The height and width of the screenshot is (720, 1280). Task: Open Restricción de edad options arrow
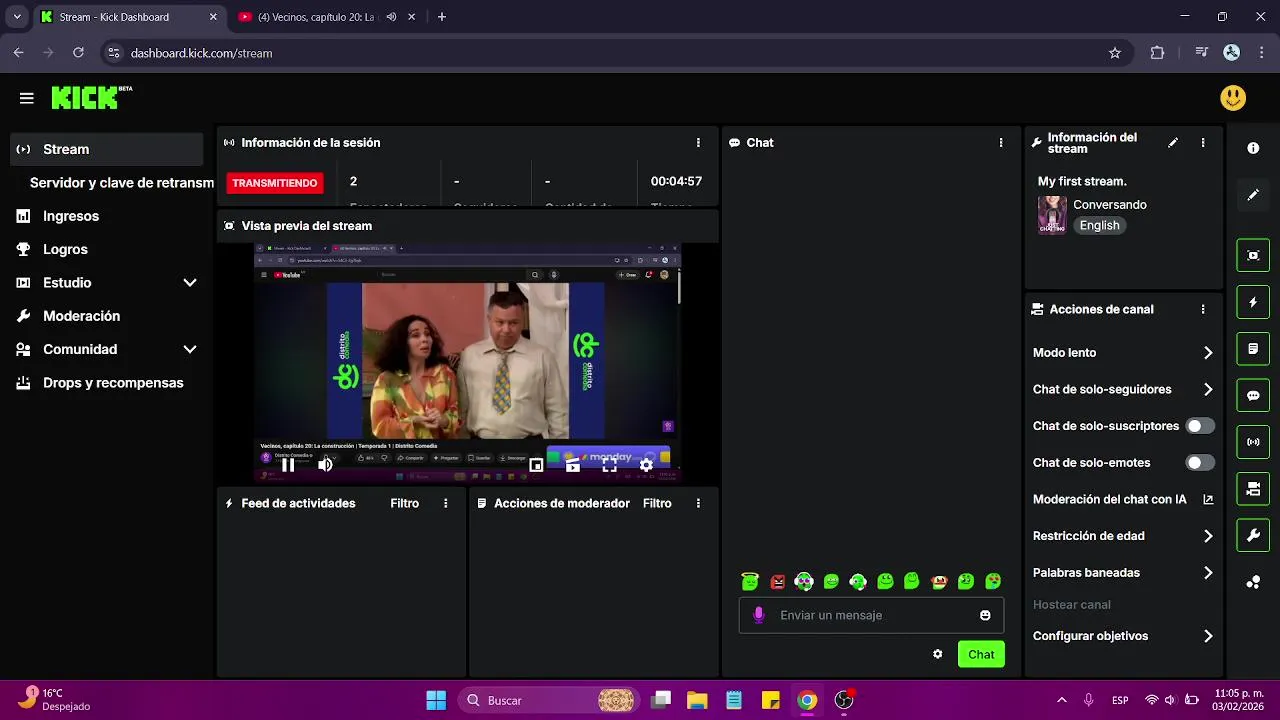(1208, 536)
